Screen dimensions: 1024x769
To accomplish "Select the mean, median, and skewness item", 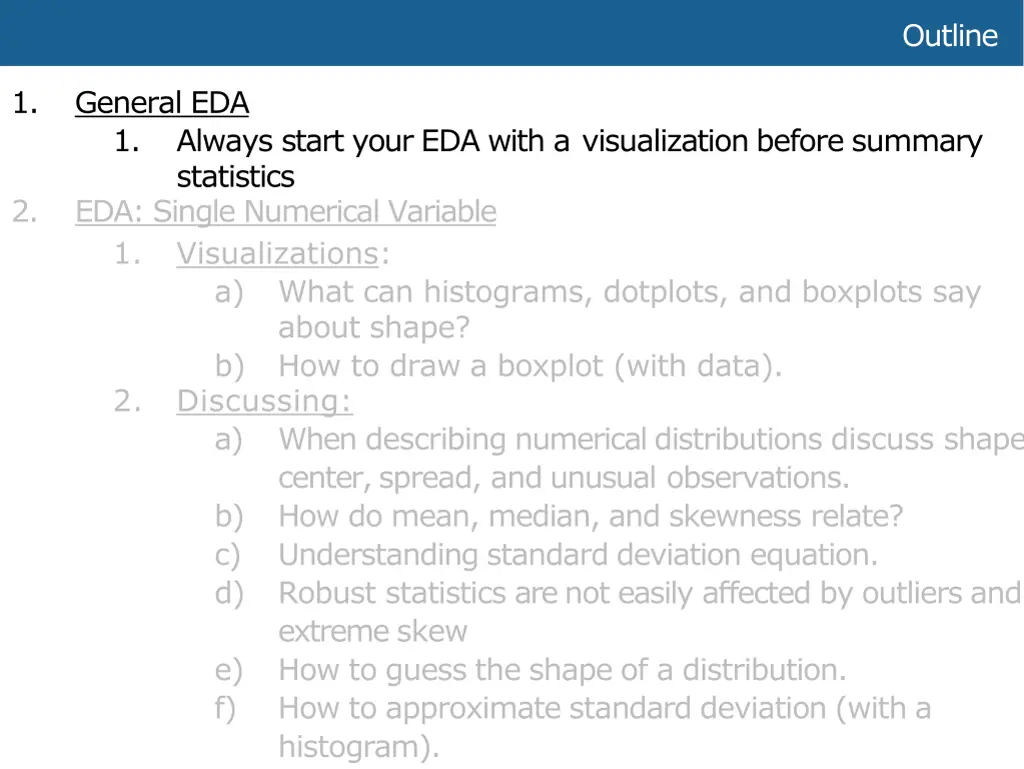I will tap(590, 516).
